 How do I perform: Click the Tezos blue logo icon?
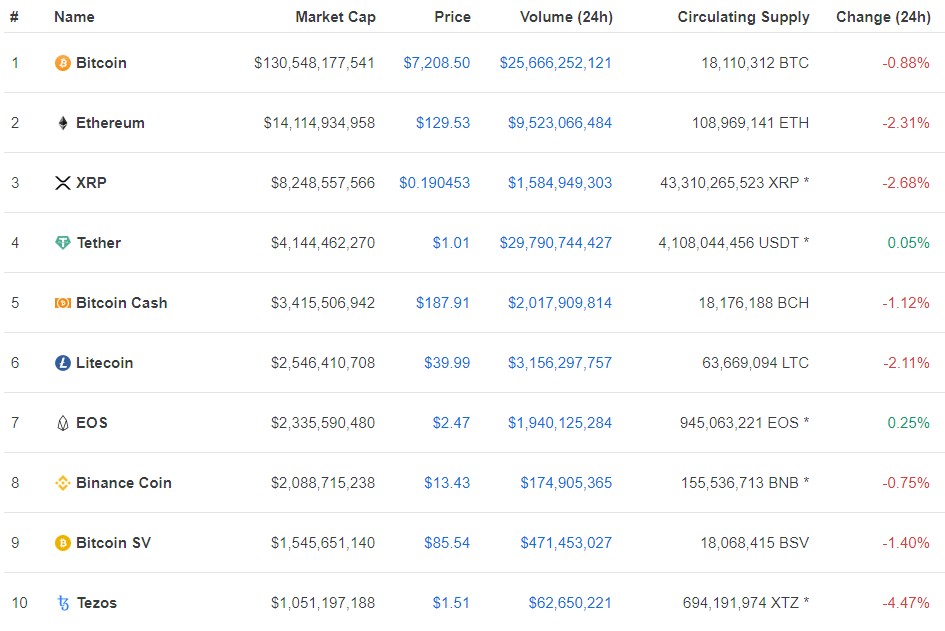[x=63, y=603]
